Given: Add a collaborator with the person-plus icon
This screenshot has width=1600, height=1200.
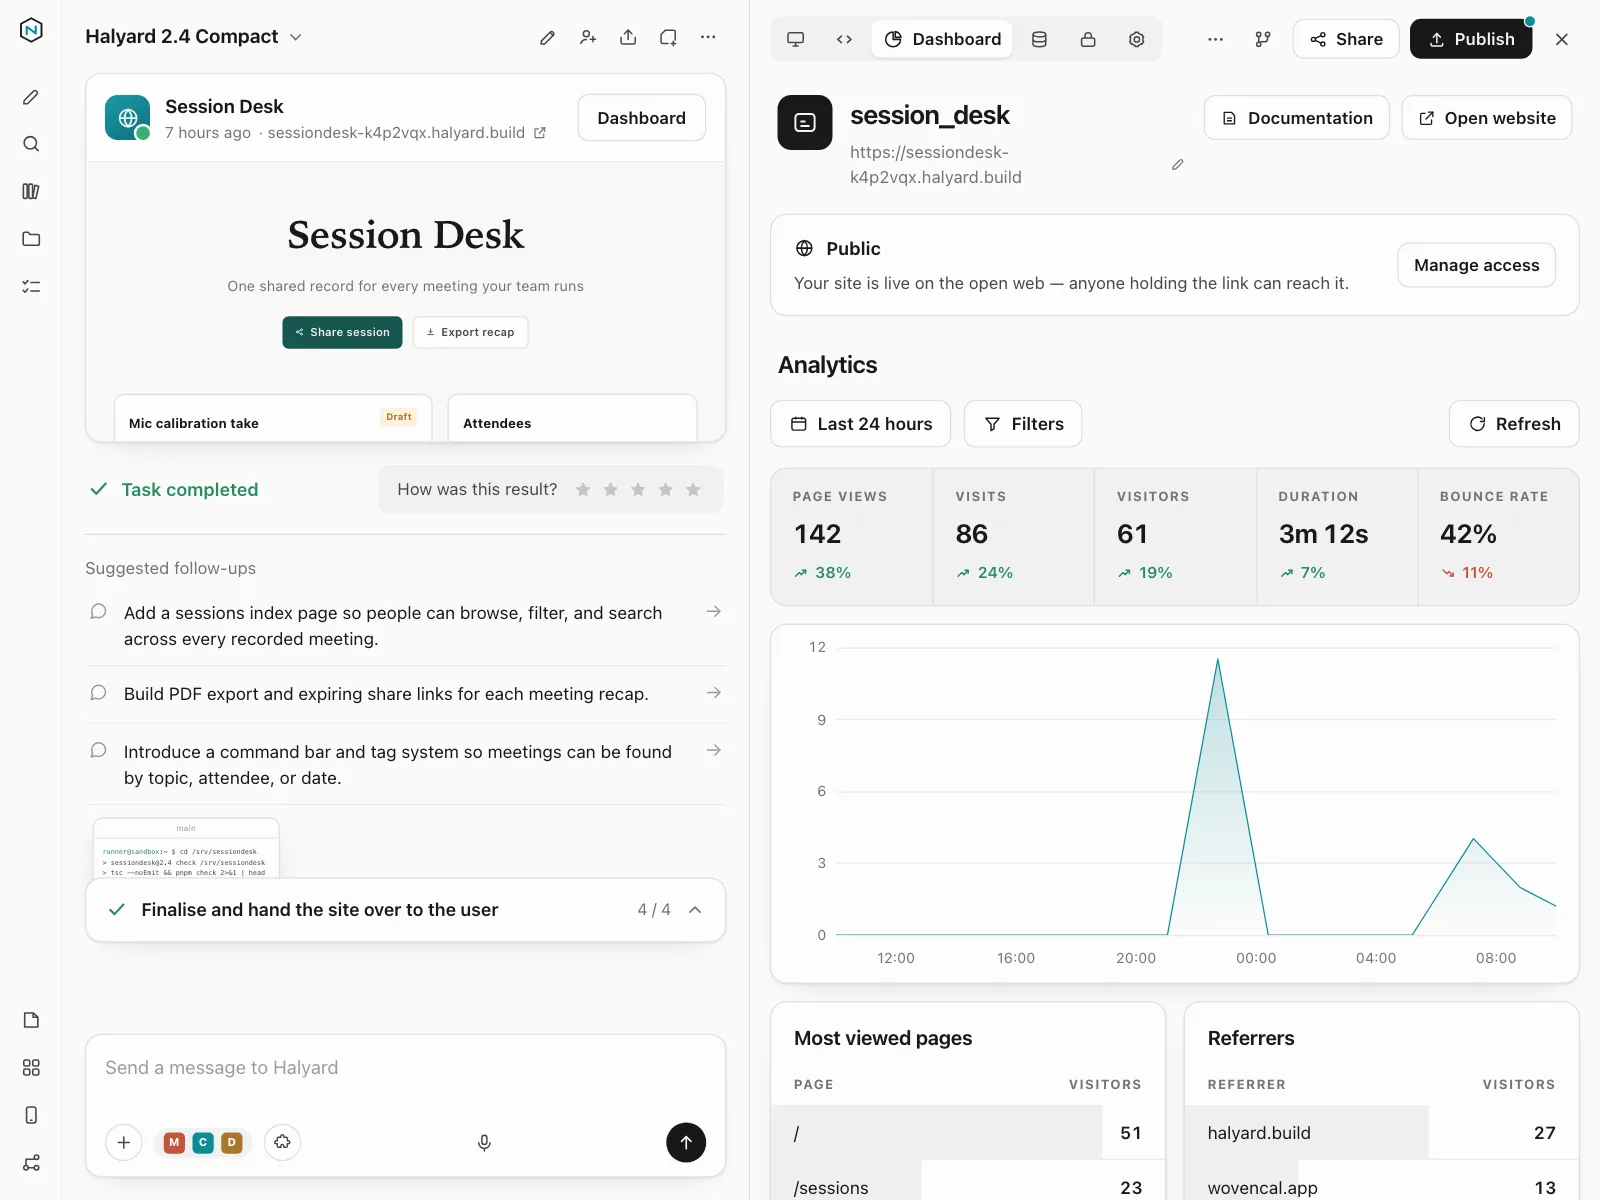Looking at the screenshot, I should tap(588, 37).
